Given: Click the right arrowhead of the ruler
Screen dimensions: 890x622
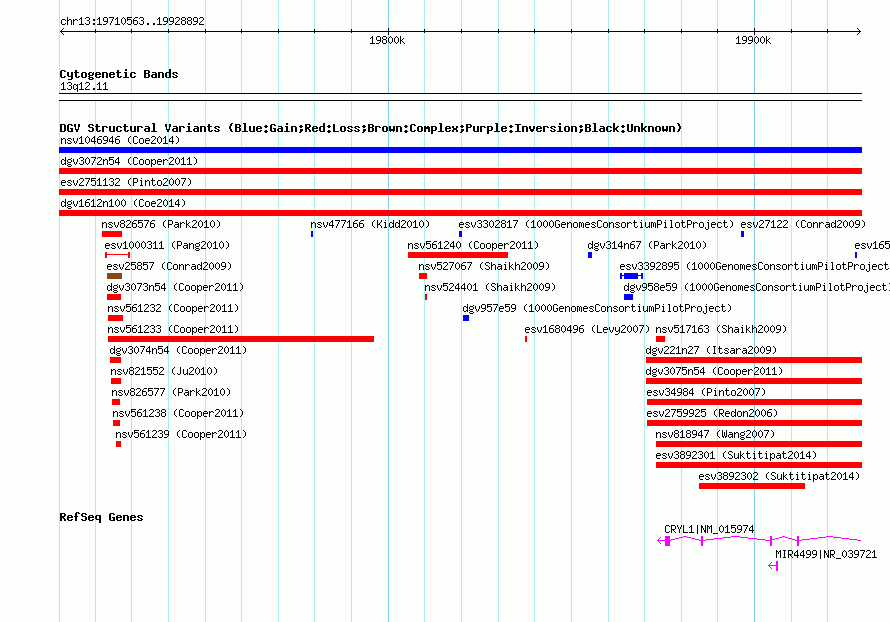Looking at the screenshot, I should tap(859, 32).
